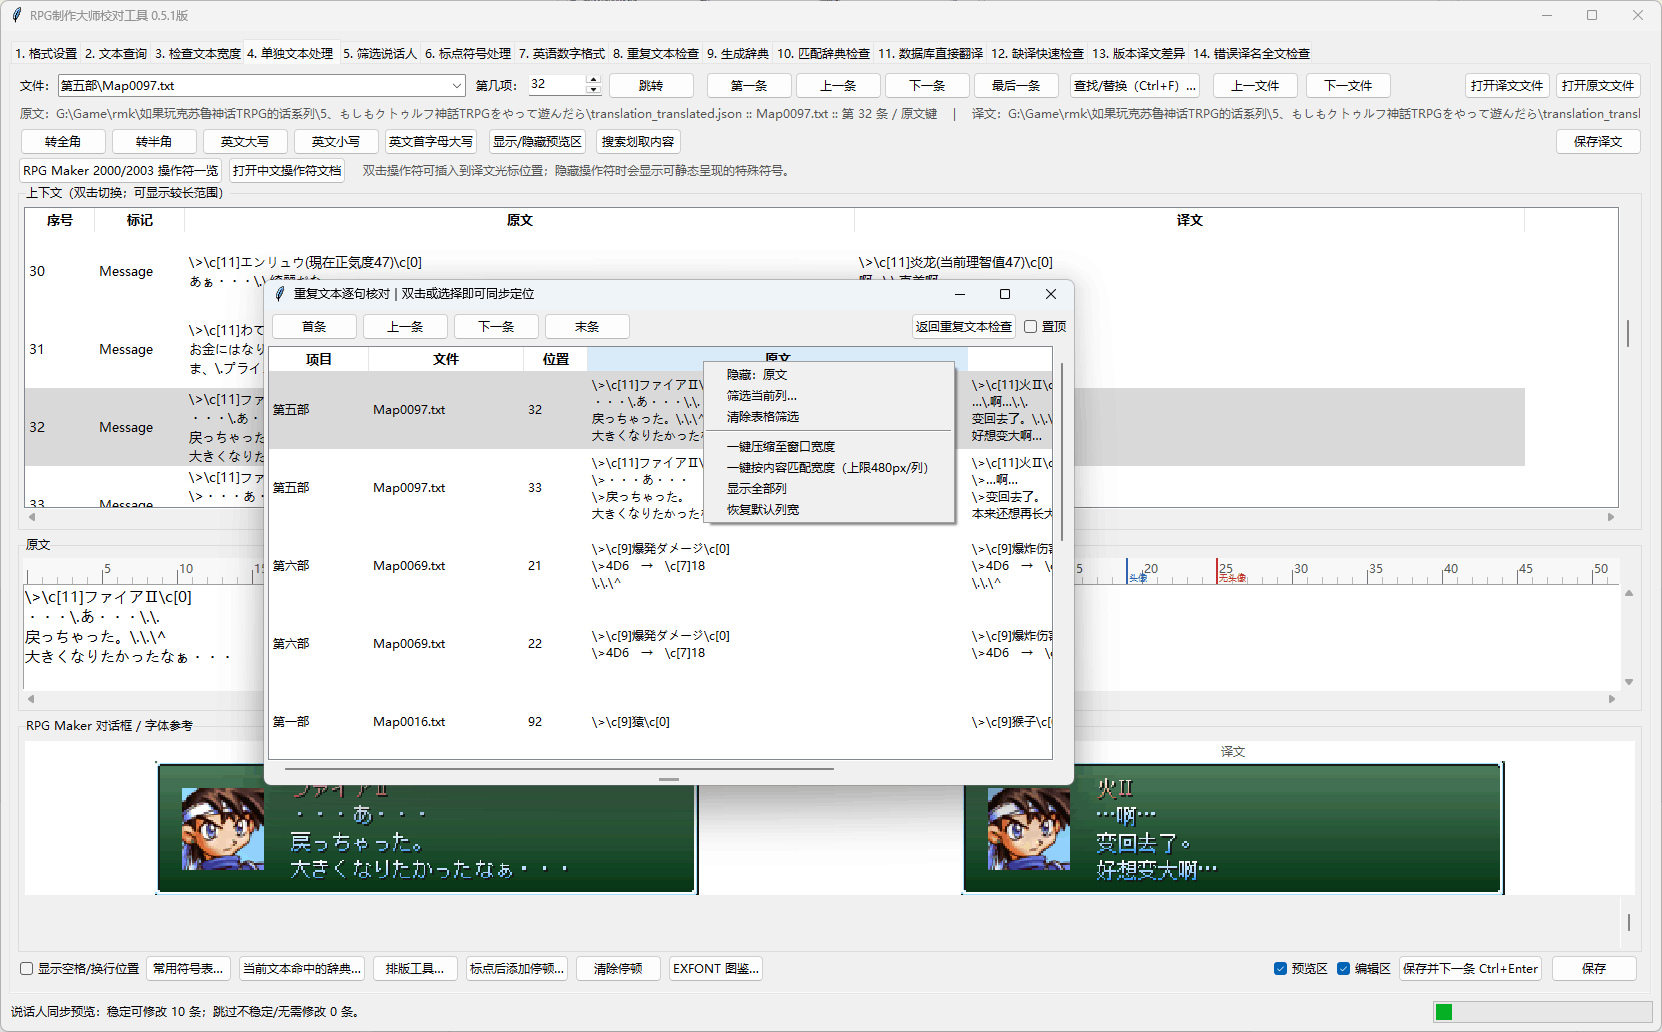Screen dimensions: 1662x1032
Task: Click the 文件 column header in dialog
Action: click(446, 360)
